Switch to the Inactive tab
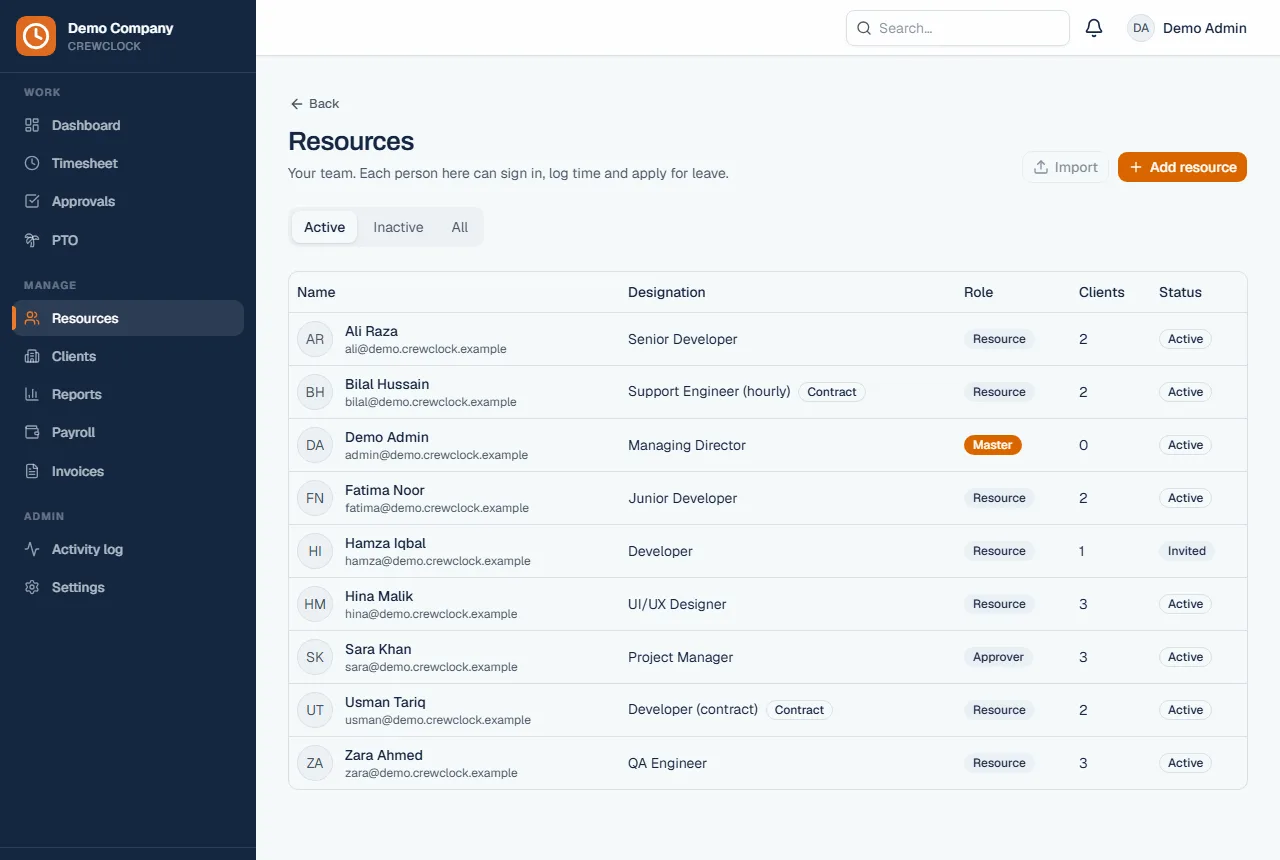 (398, 227)
